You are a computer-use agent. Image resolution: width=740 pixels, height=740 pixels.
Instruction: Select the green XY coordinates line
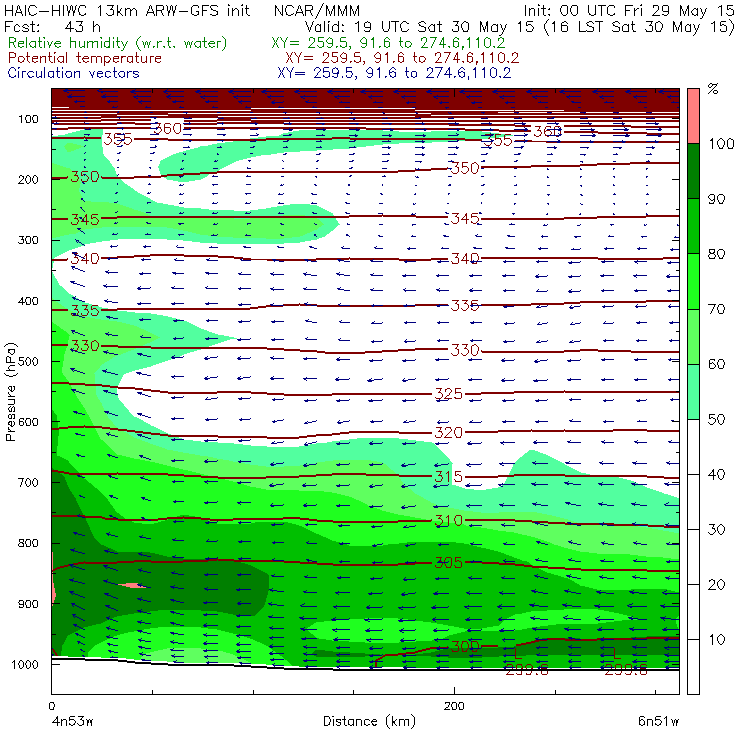point(388,43)
